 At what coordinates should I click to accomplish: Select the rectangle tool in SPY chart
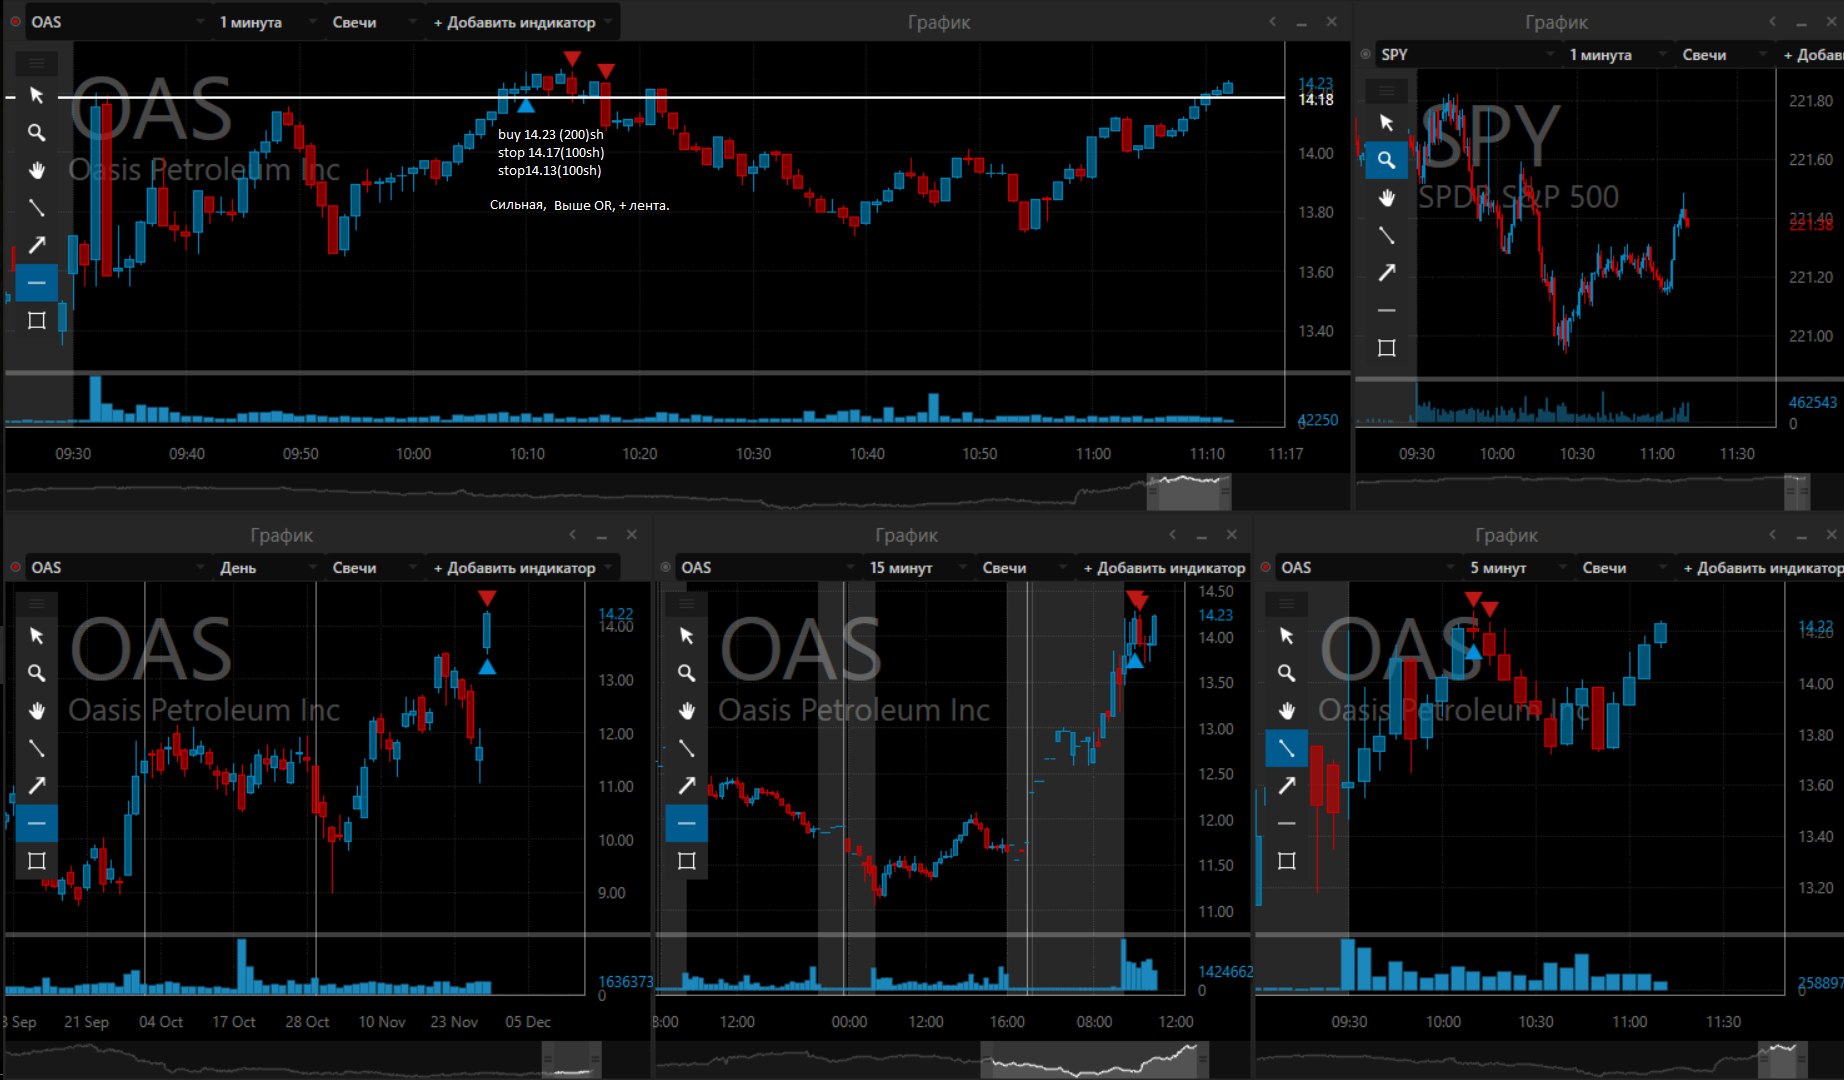tap(1387, 348)
